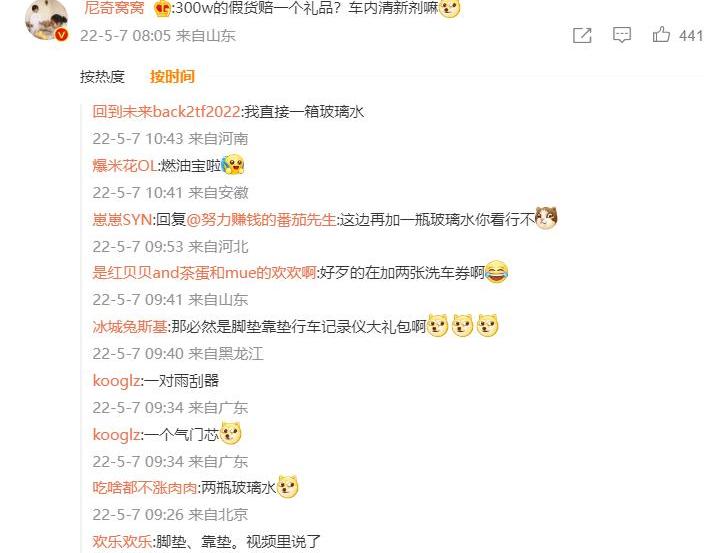Screen dimensions: 727x553
Task: Like the comment with thumbs-up icon
Action: pyautogui.click(x=661, y=35)
